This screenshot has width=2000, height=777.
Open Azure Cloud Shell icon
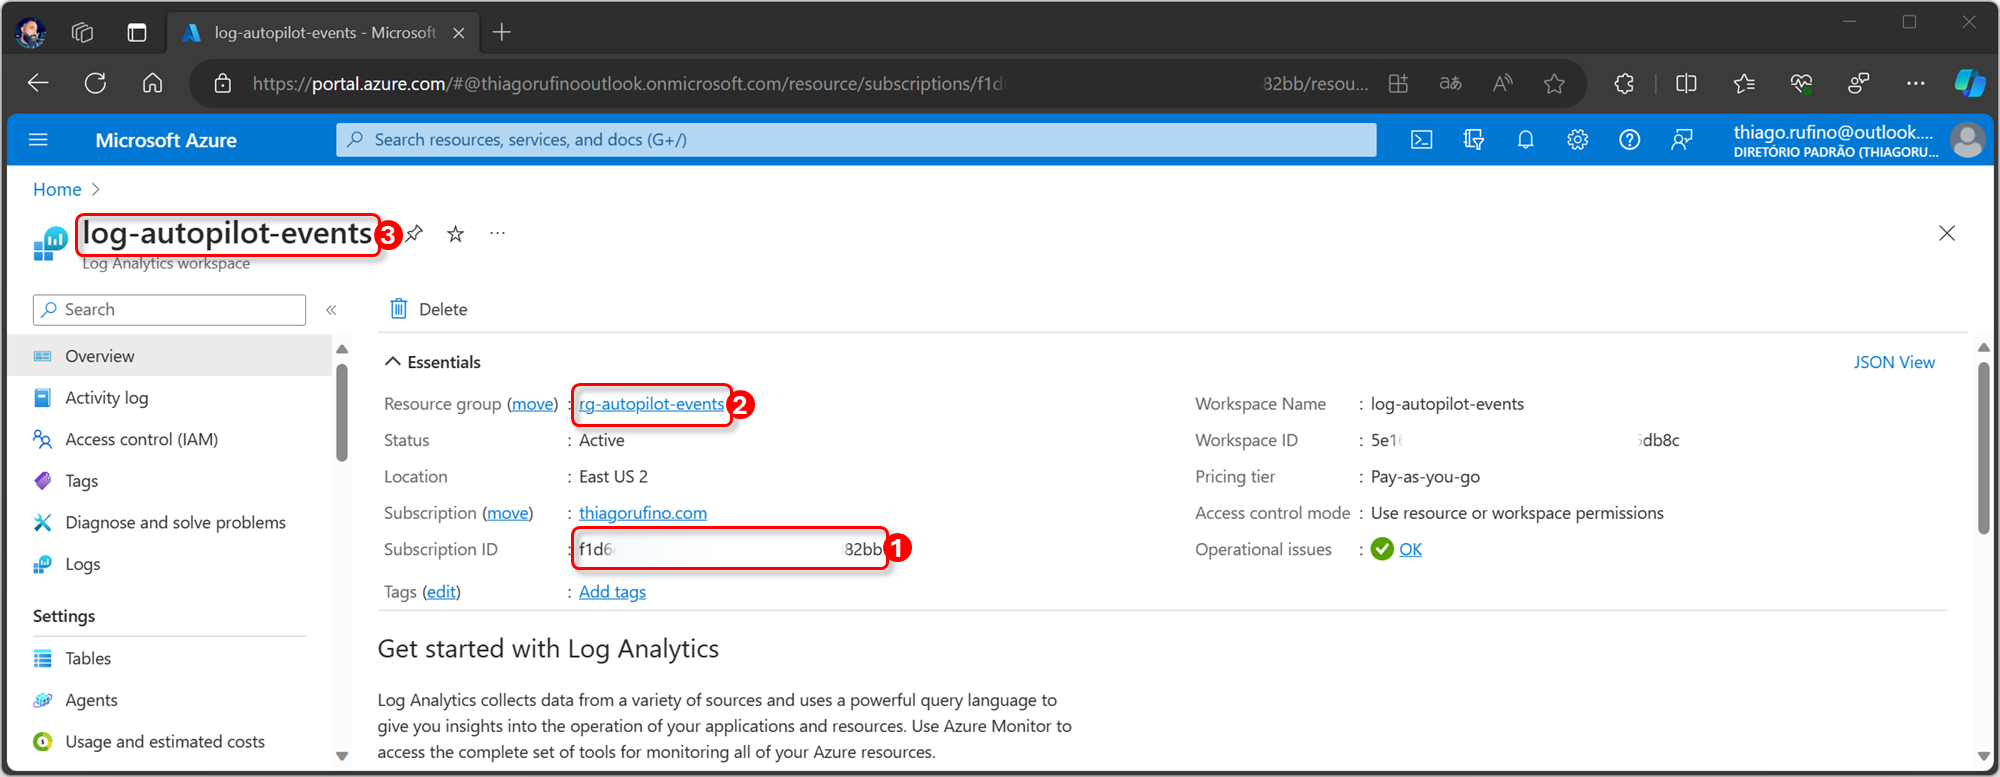pyautogui.click(x=1421, y=140)
